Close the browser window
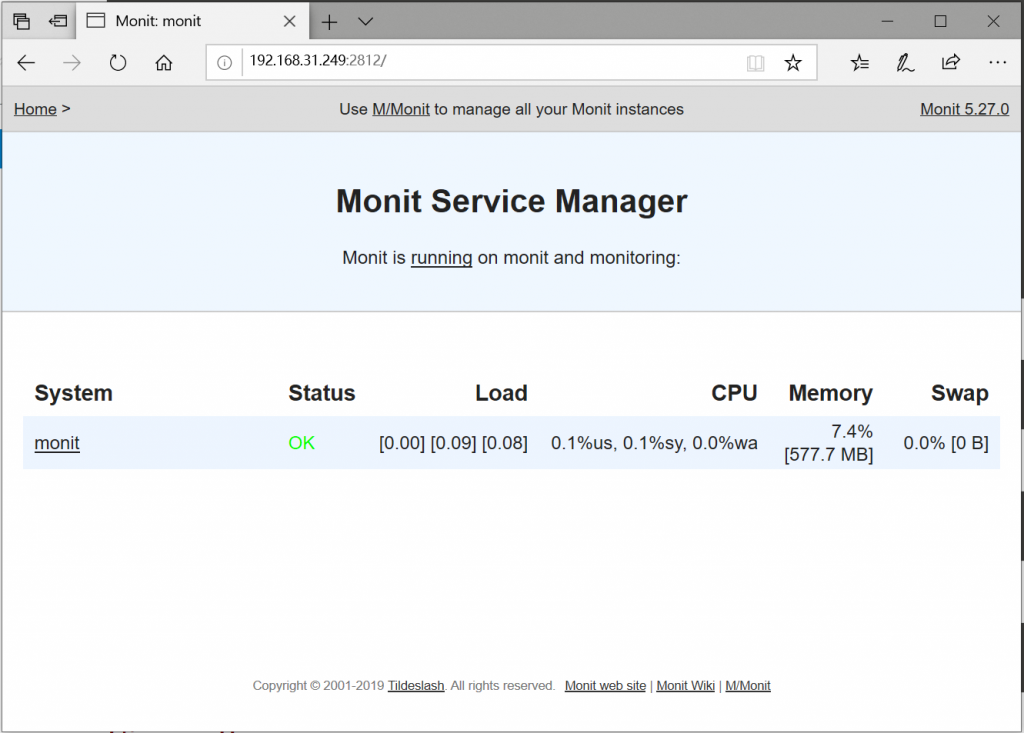 [x=993, y=21]
